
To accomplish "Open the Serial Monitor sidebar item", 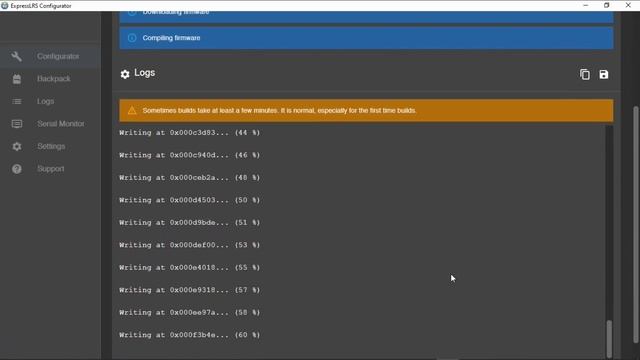I will pos(50,124).
